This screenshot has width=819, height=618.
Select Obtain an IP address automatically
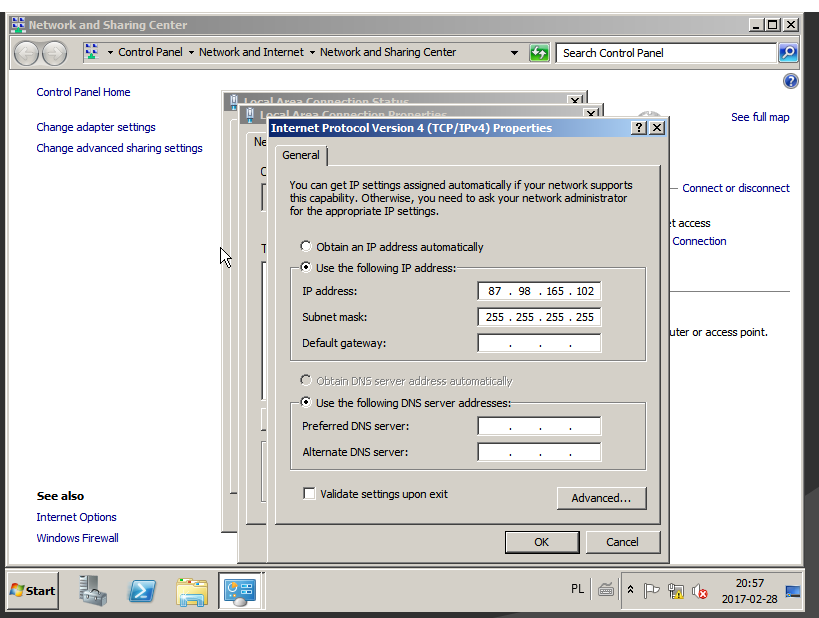click(307, 247)
